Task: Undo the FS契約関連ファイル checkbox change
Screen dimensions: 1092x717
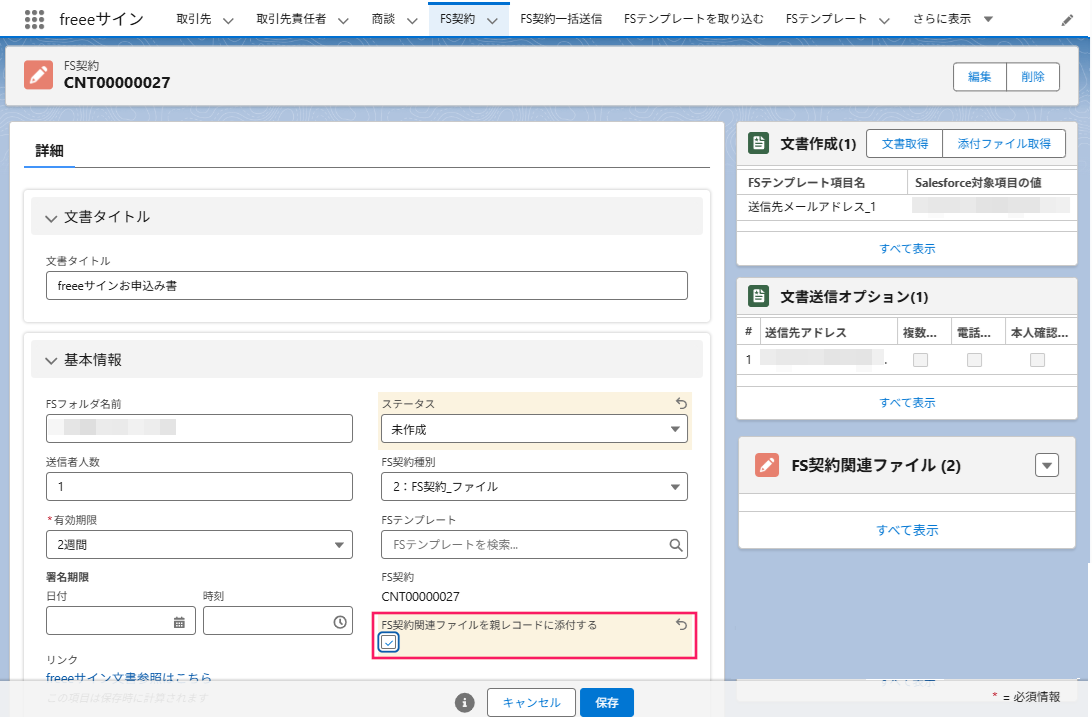Action: coord(681,624)
